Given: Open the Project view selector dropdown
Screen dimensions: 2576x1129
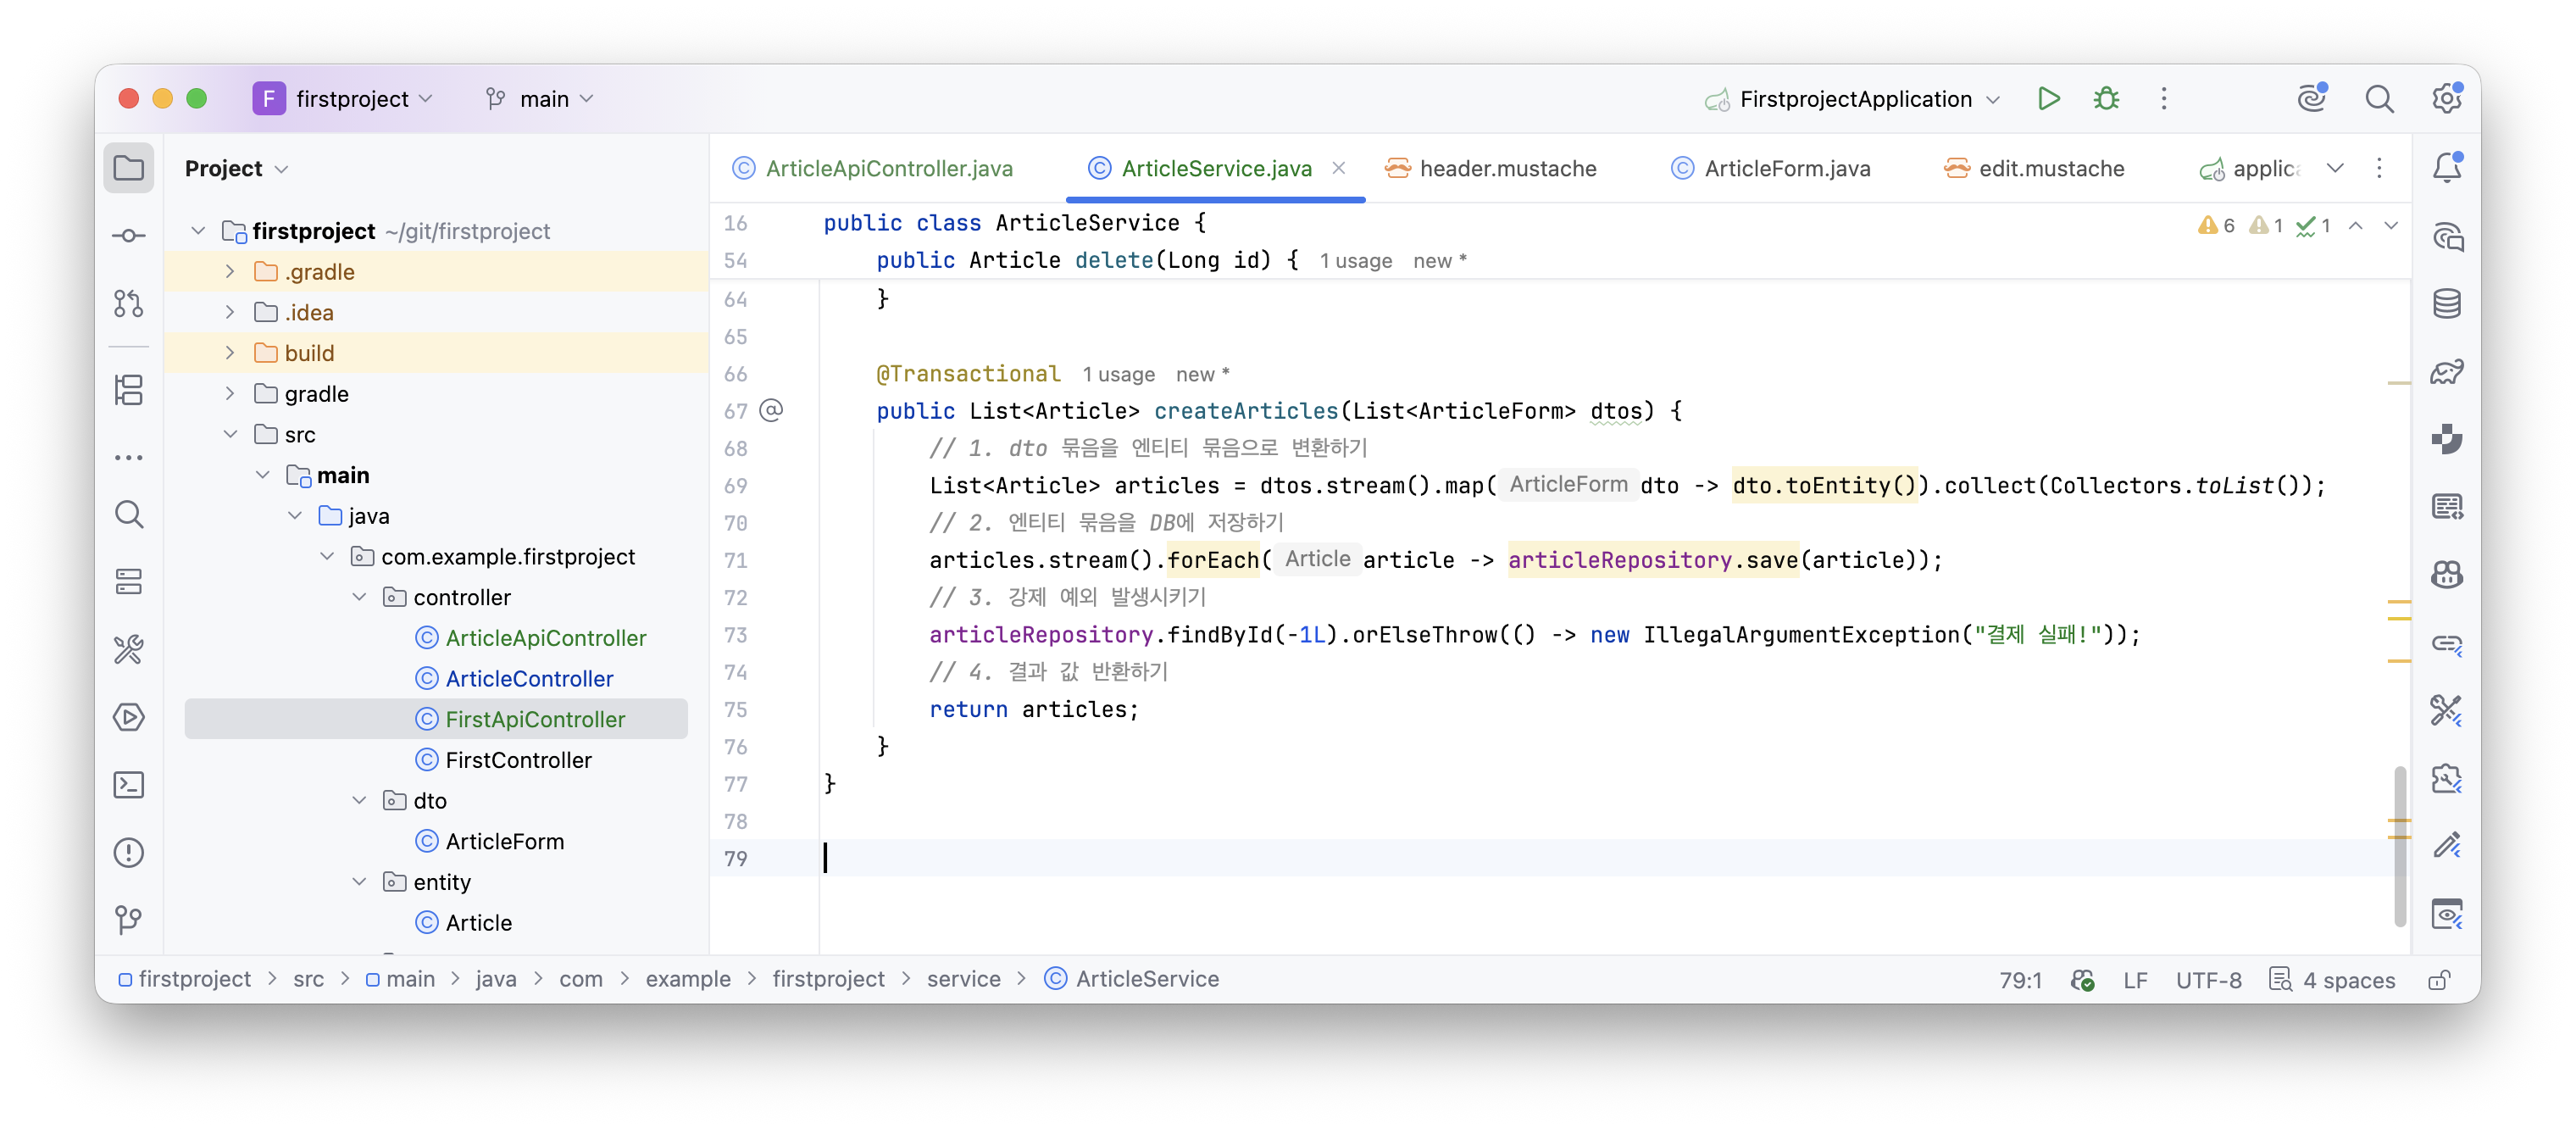Looking at the screenshot, I should 237,168.
